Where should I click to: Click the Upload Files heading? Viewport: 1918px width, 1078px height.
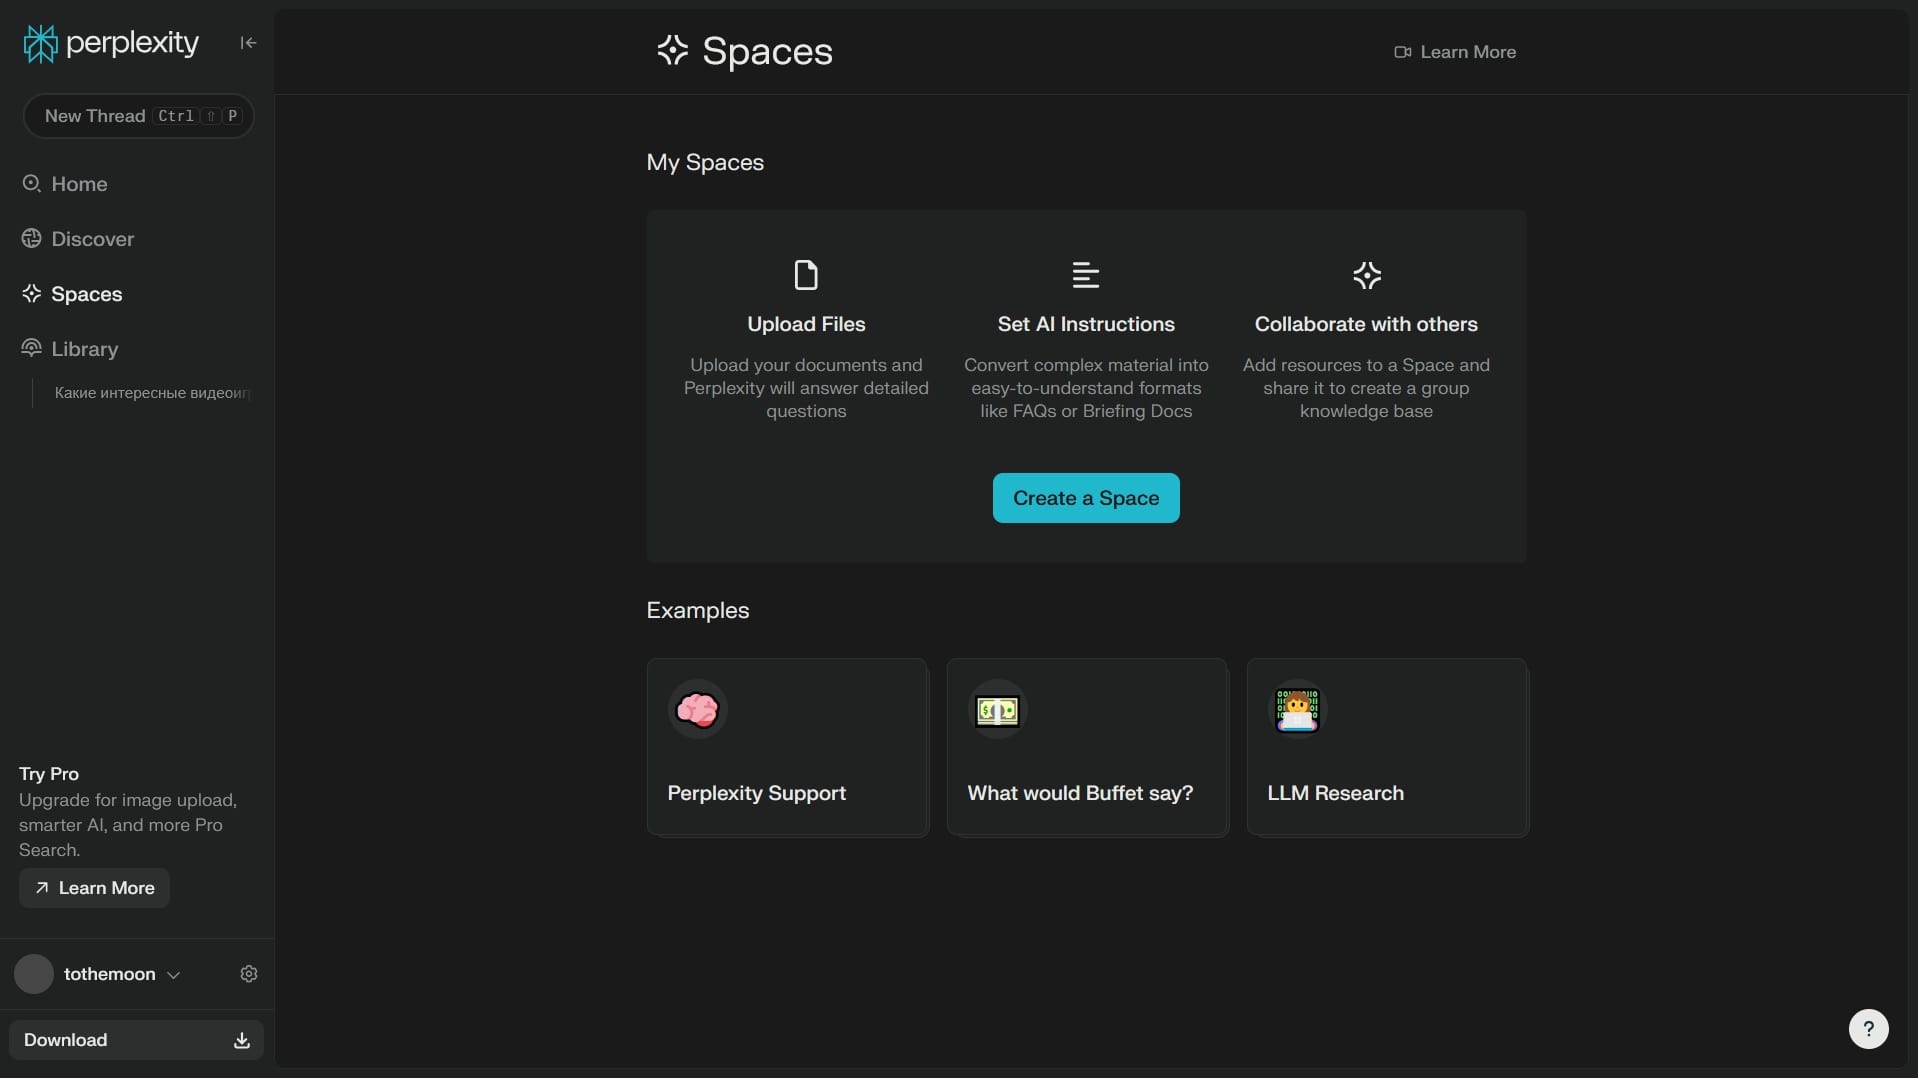tap(806, 324)
